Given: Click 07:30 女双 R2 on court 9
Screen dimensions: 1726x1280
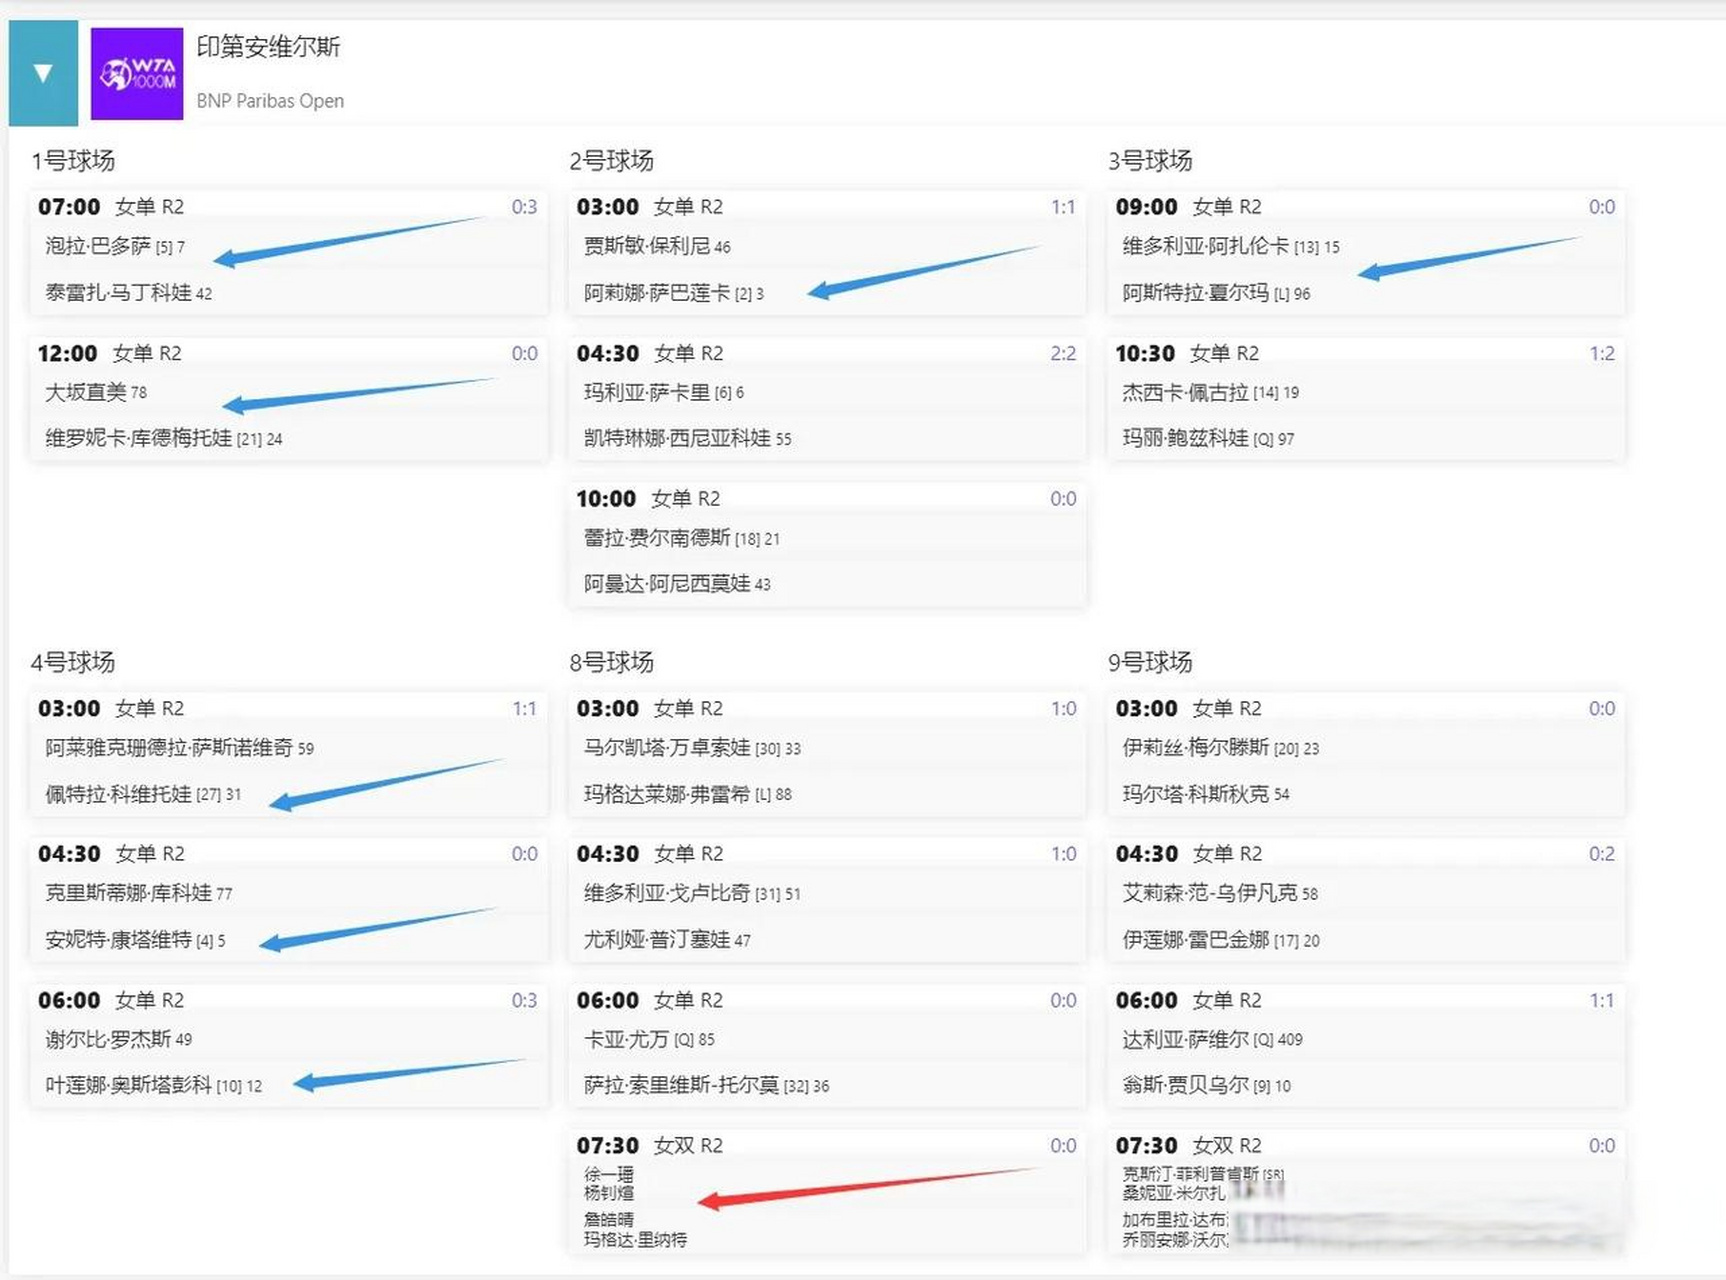Looking at the screenshot, I should tap(1189, 1145).
